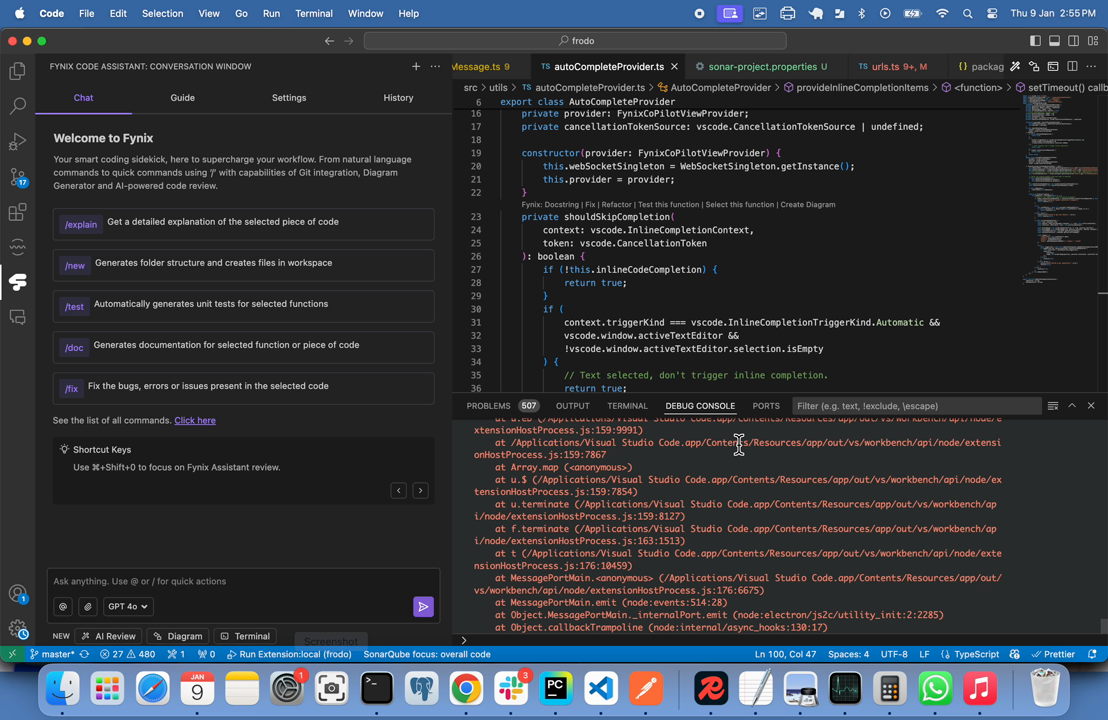The width and height of the screenshot is (1108, 720).
Task: Click the terminal icon in editor toolbar
Action: pyautogui.click(x=1053, y=66)
